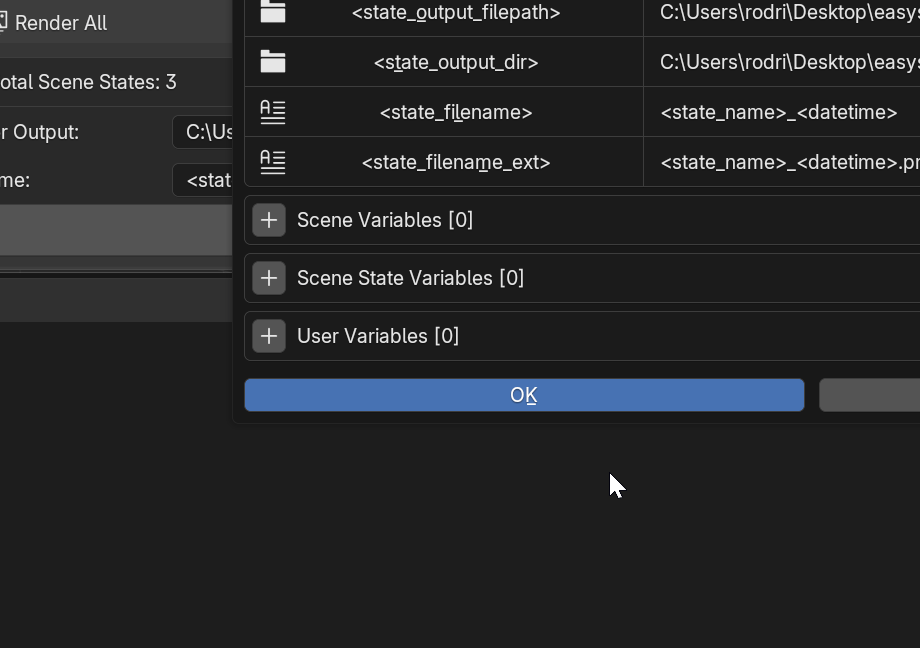Select the <state_output_filepath> variable
920x648 pixels.
pyautogui.click(x=456, y=12)
